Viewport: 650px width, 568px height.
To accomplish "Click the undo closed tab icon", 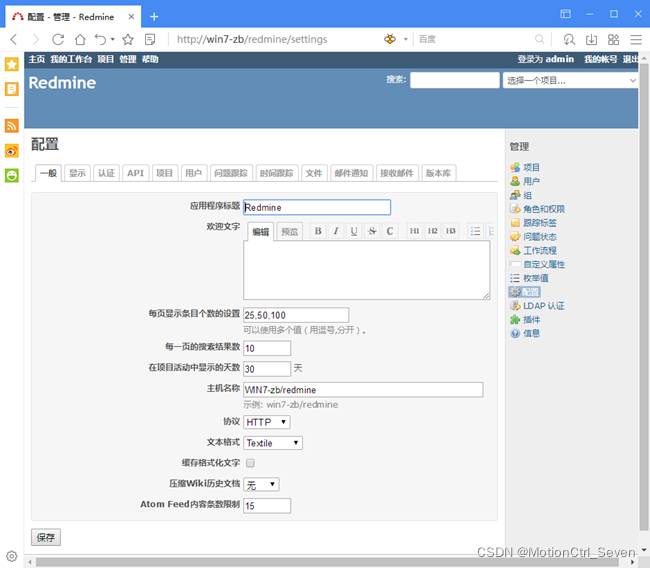I will click(100, 39).
